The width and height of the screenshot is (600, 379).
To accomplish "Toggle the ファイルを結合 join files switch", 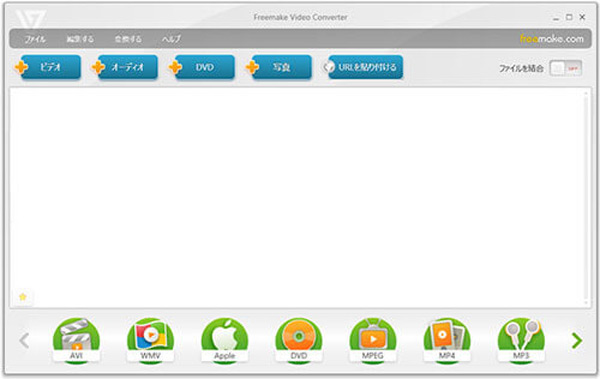I will (x=566, y=69).
